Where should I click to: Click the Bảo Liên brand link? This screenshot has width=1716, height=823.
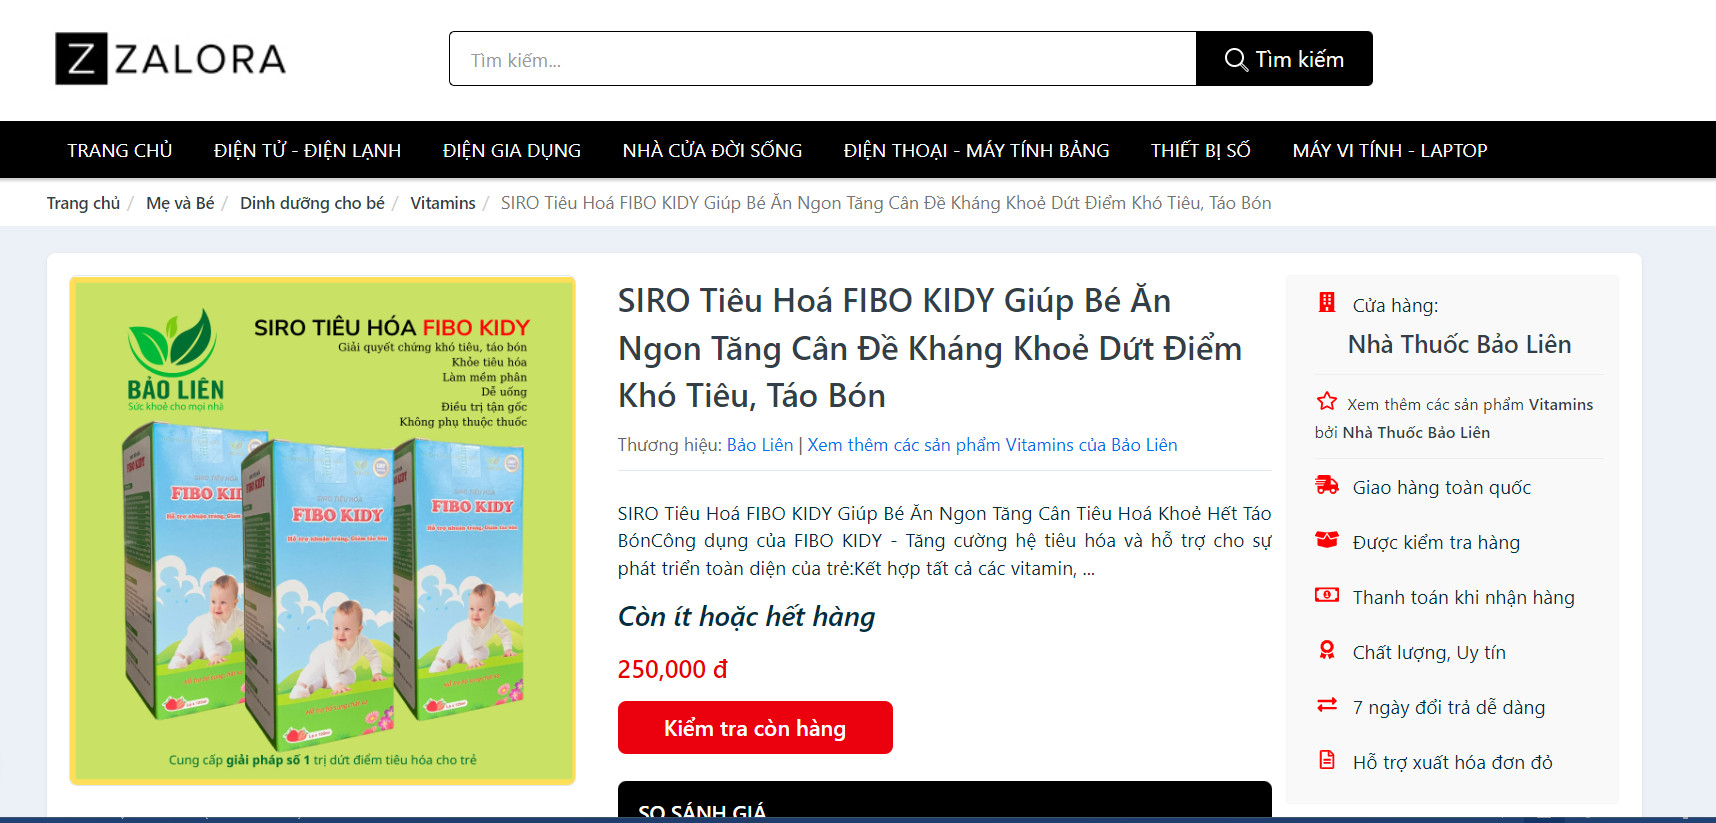coord(760,445)
